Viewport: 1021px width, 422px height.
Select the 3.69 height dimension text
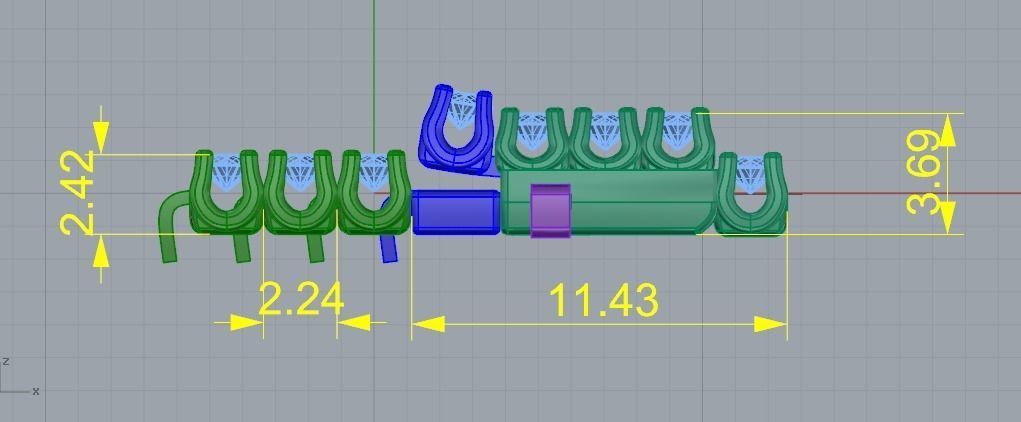point(923,173)
